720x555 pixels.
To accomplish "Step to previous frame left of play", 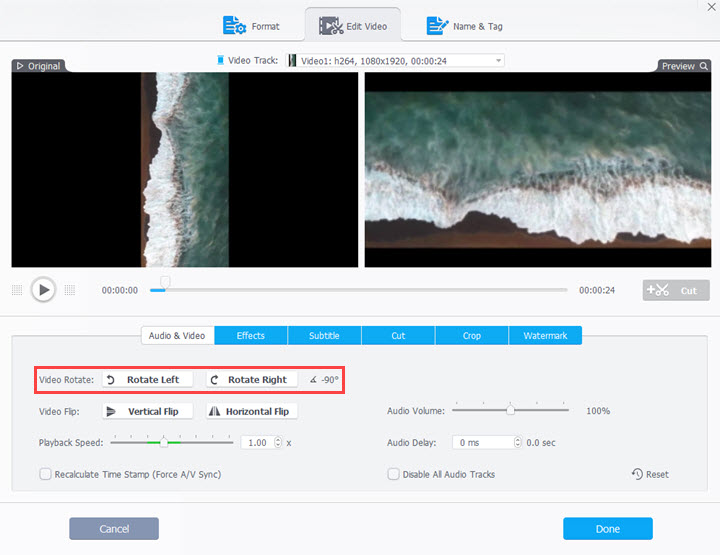I will (17, 290).
